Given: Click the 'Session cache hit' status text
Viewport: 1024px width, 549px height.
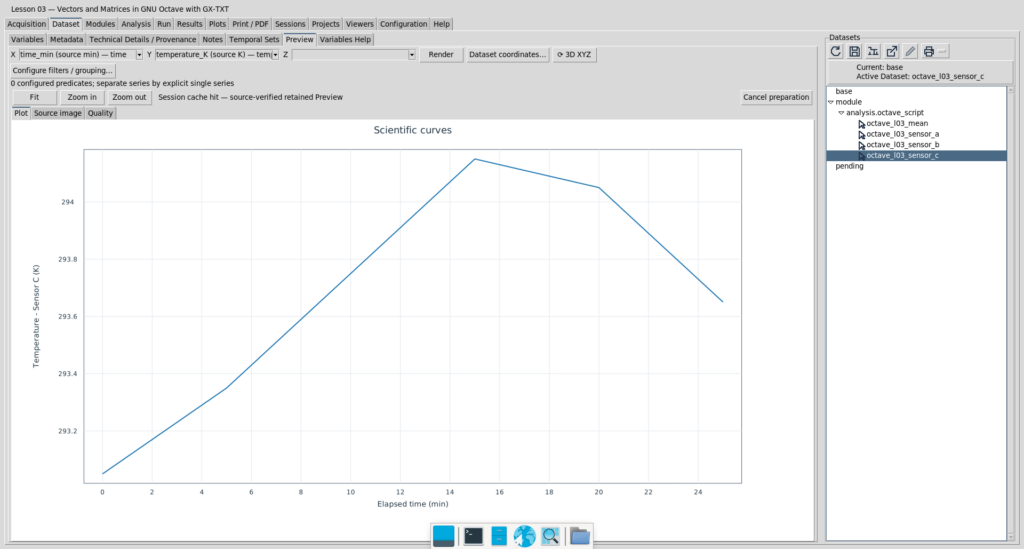Looking at the screenshot, I should click(250, 97).
